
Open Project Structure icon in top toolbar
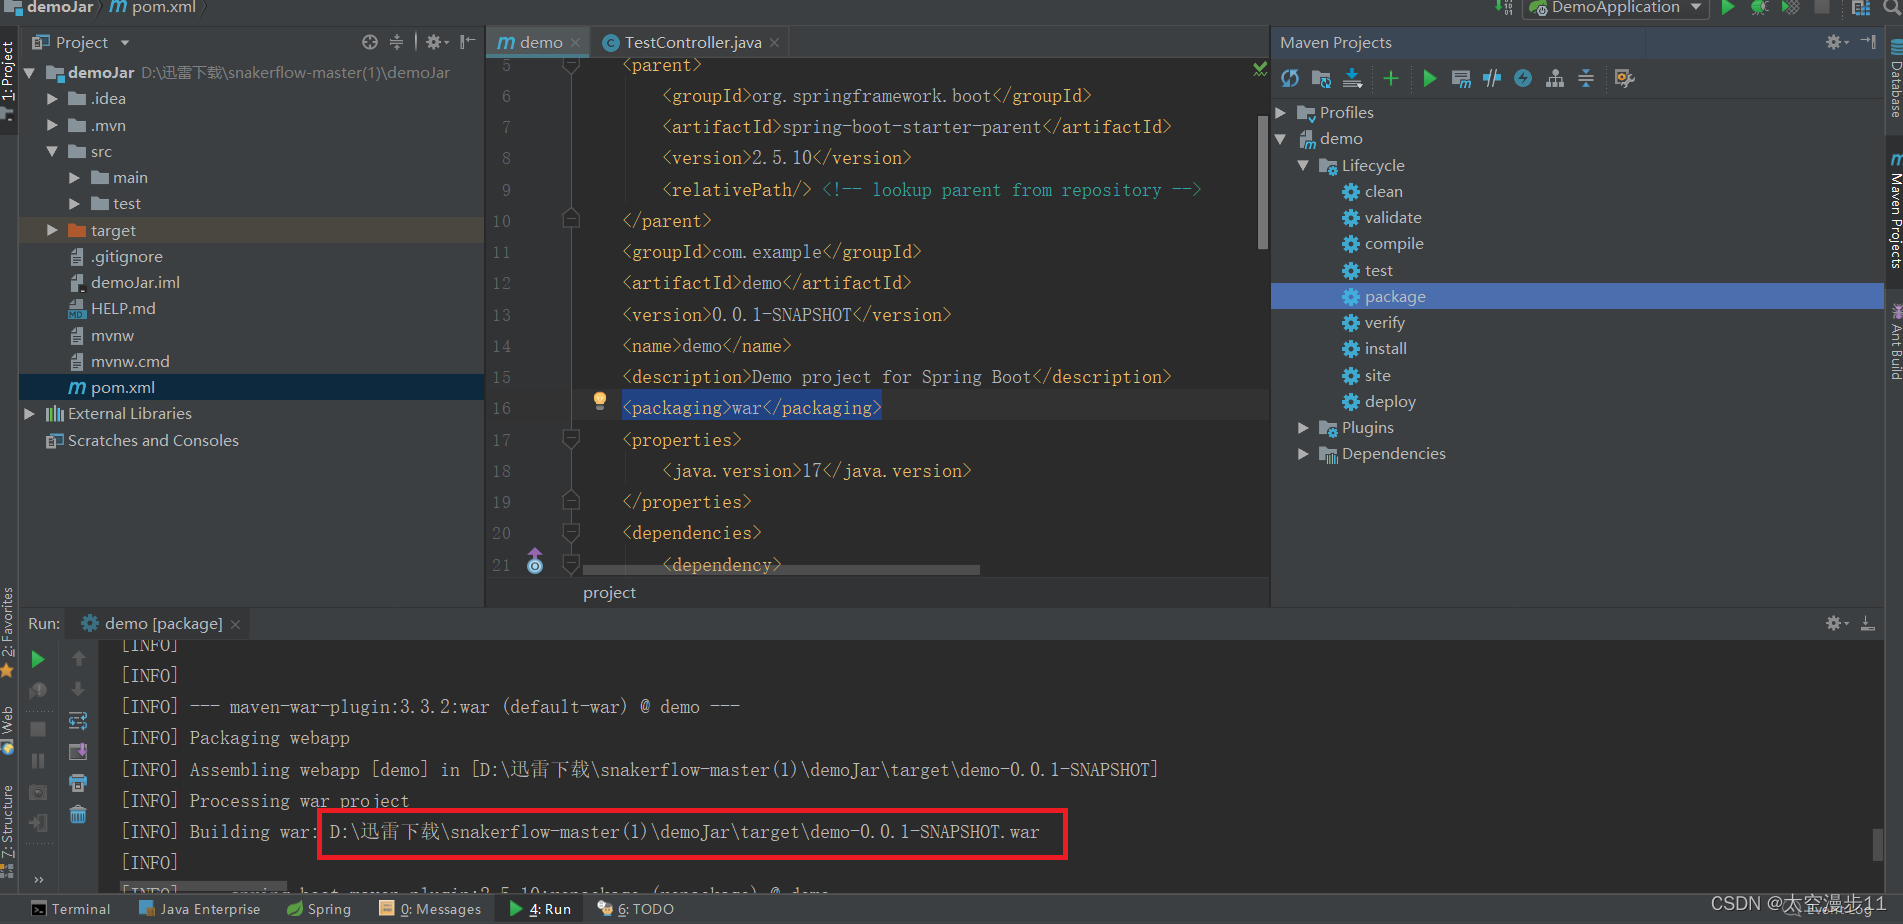point(1861,8)
